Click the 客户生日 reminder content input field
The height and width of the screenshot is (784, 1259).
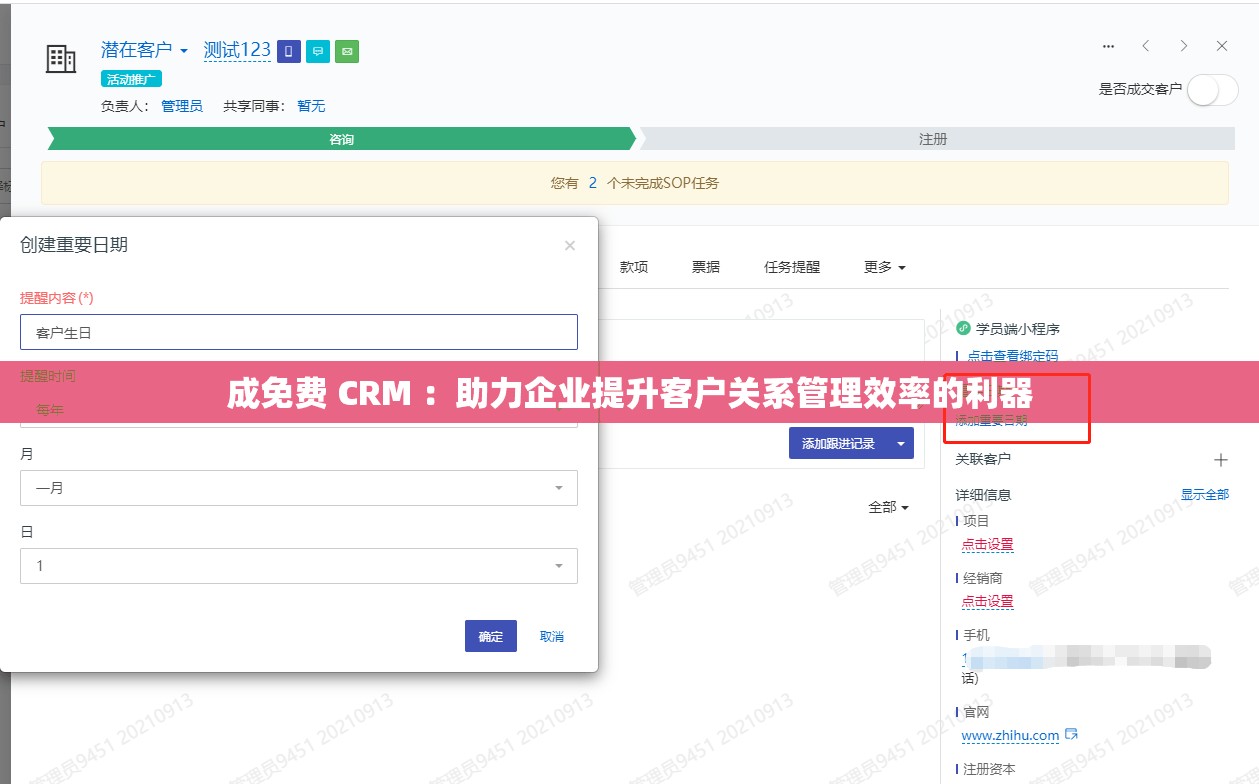(299, 332)
